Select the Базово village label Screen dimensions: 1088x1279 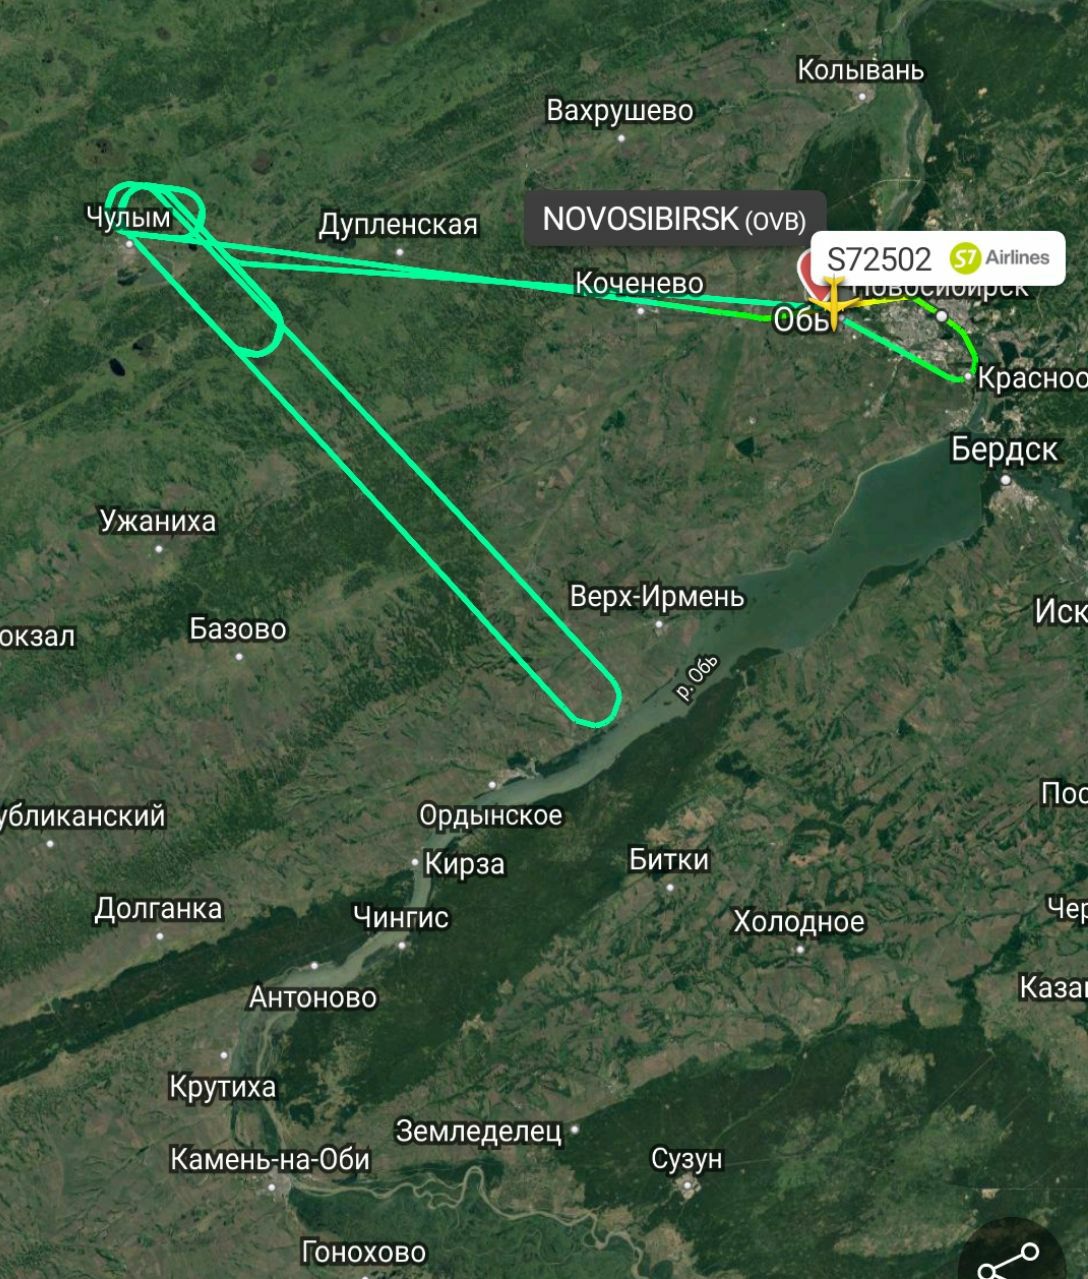click(x=238, y=629)
